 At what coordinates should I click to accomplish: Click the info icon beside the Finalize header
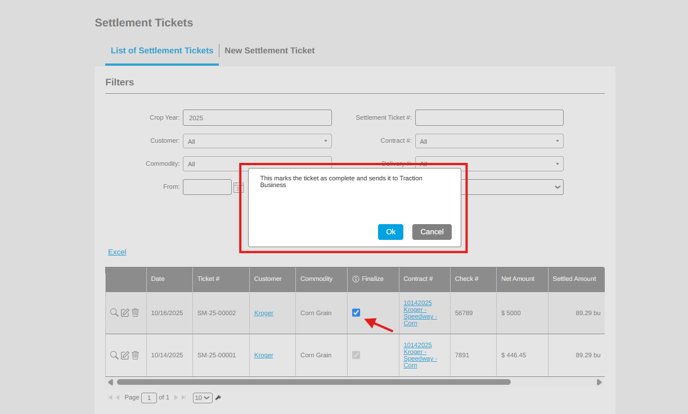click(355, 280)
